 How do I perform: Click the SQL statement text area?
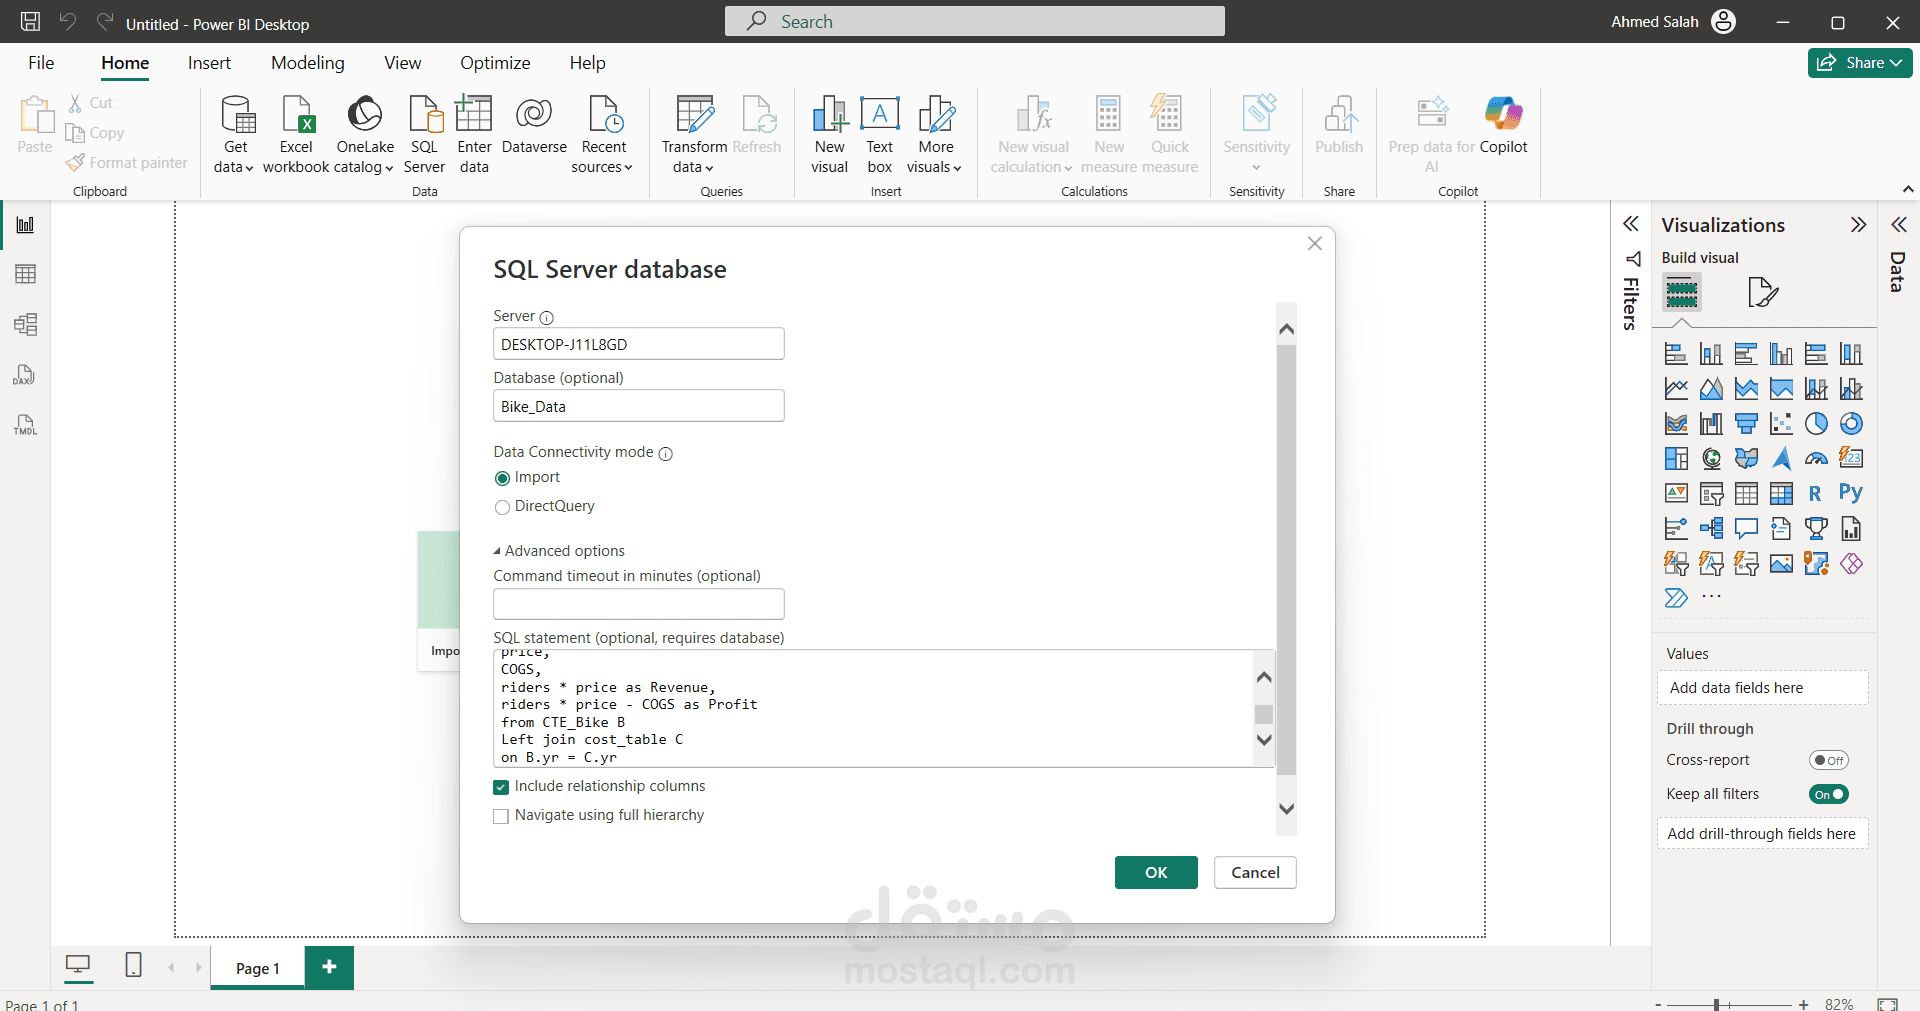point(873,709)
